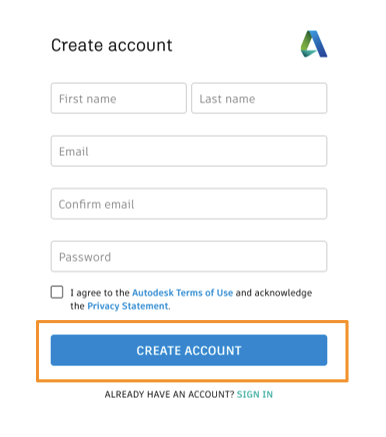386x437 pixels.
Task: Click the 'and acknowledge' label text
Action: pyautogui.click(x=274, y=293)
